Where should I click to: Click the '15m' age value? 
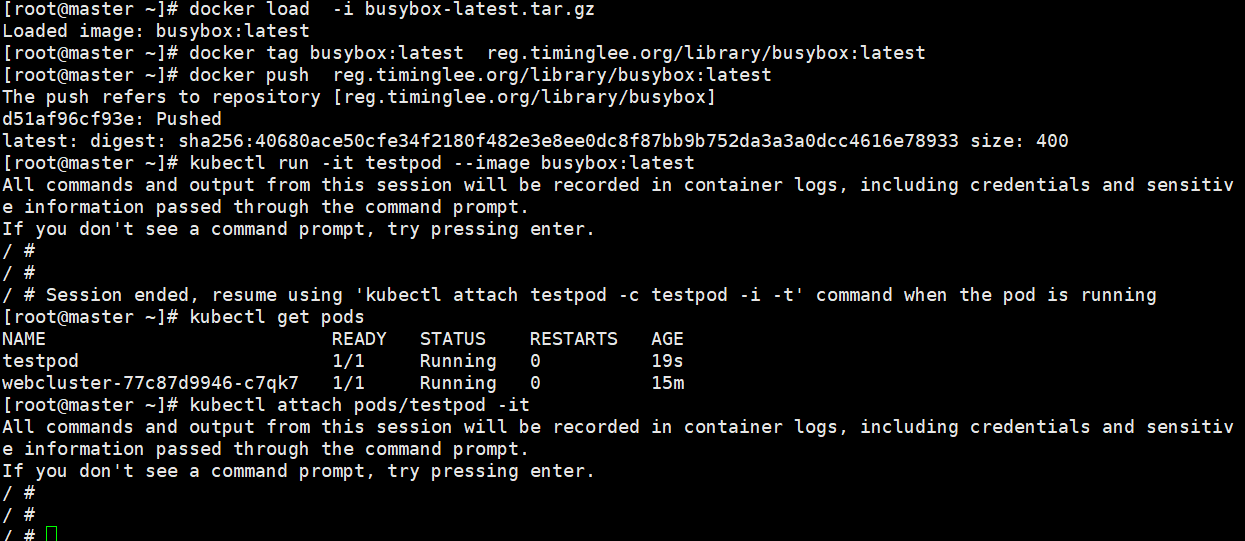click(667, 383)
